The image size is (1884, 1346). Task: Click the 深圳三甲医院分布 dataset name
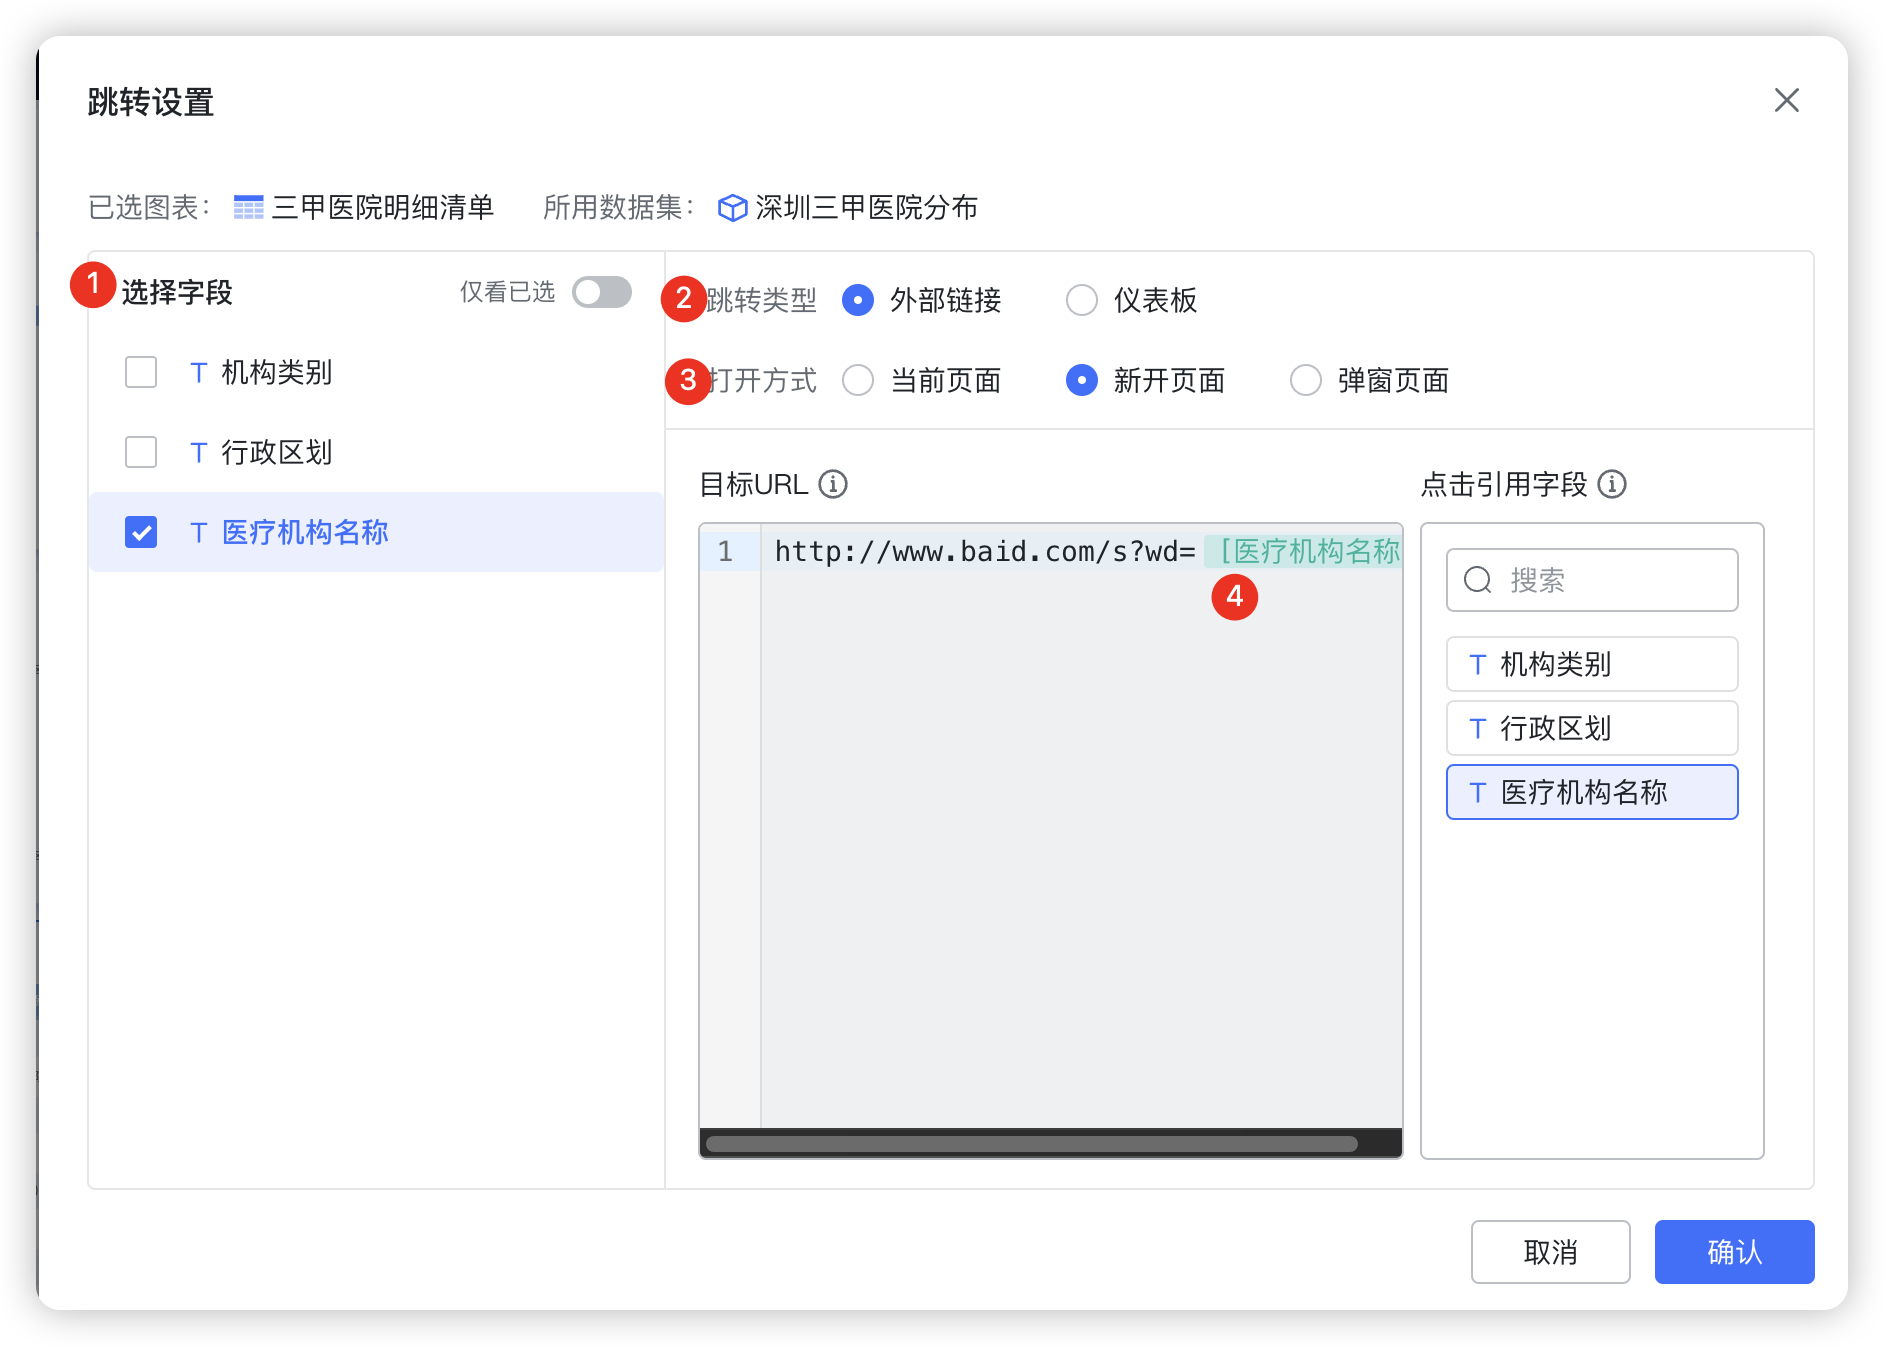click(x=866, y=207)
